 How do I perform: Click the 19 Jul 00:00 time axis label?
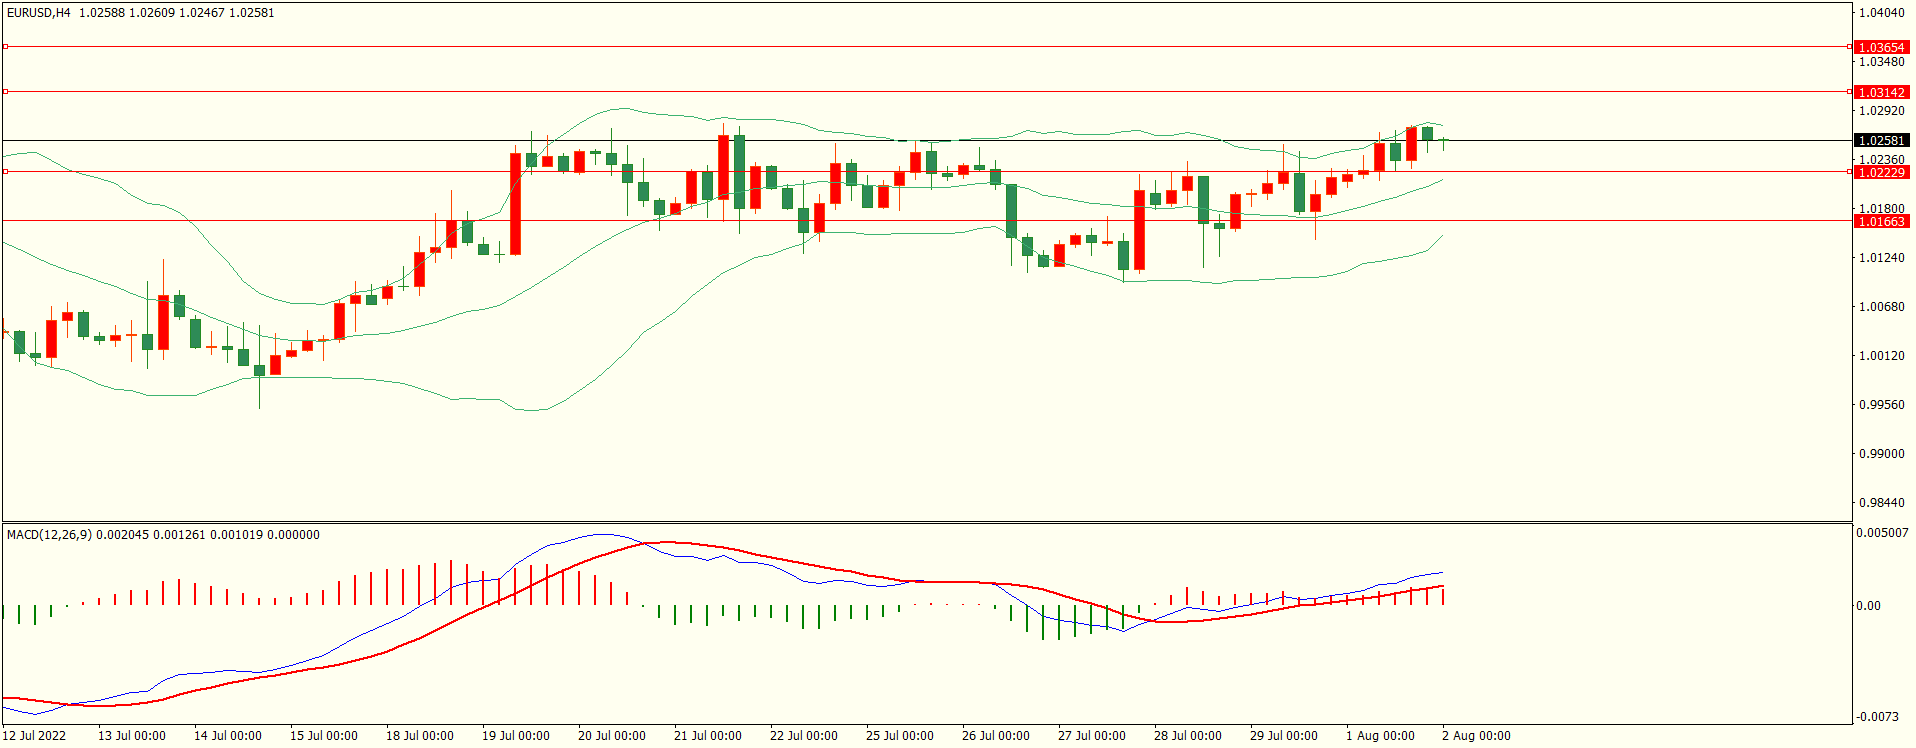[516, 736]
